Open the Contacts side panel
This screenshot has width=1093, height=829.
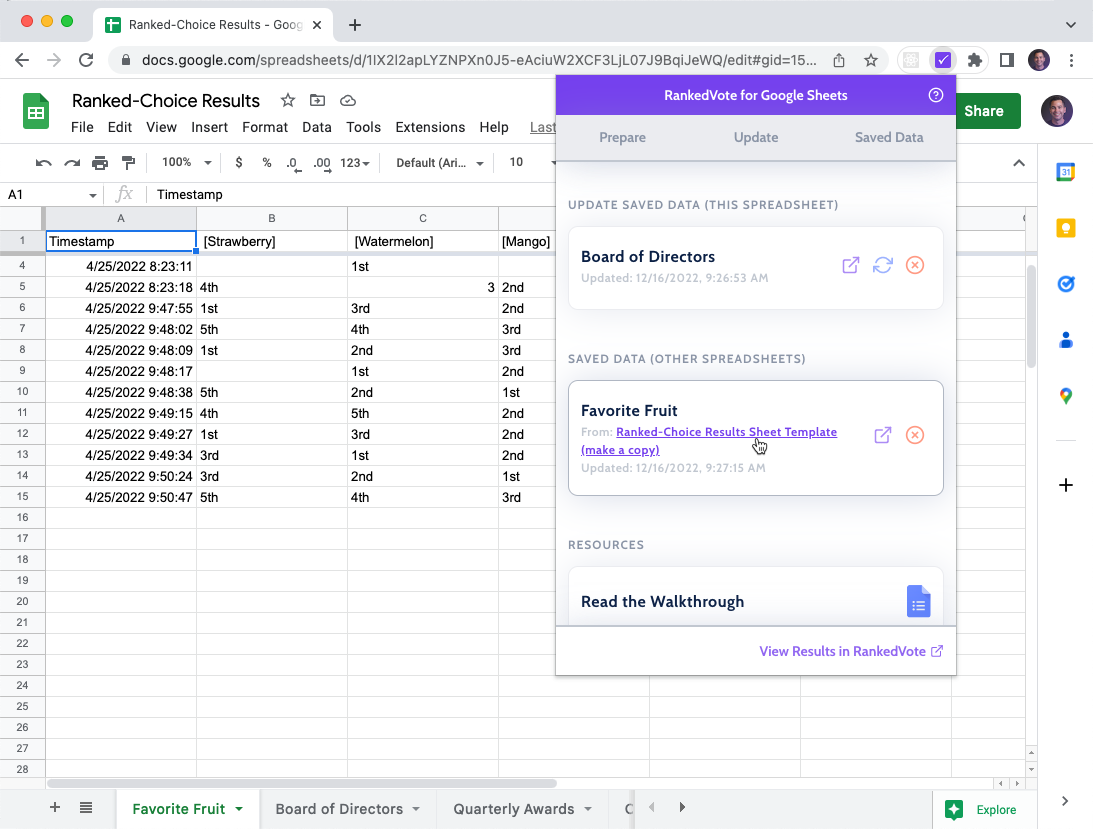[1065, 340]
